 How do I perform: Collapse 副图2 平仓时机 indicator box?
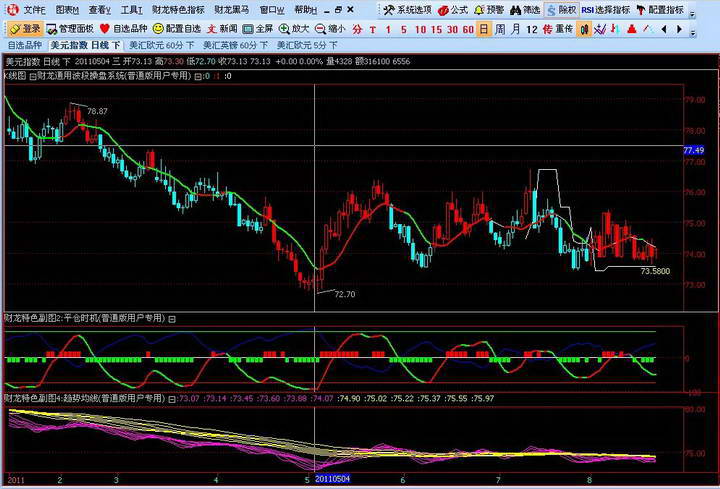coord(172,319)
